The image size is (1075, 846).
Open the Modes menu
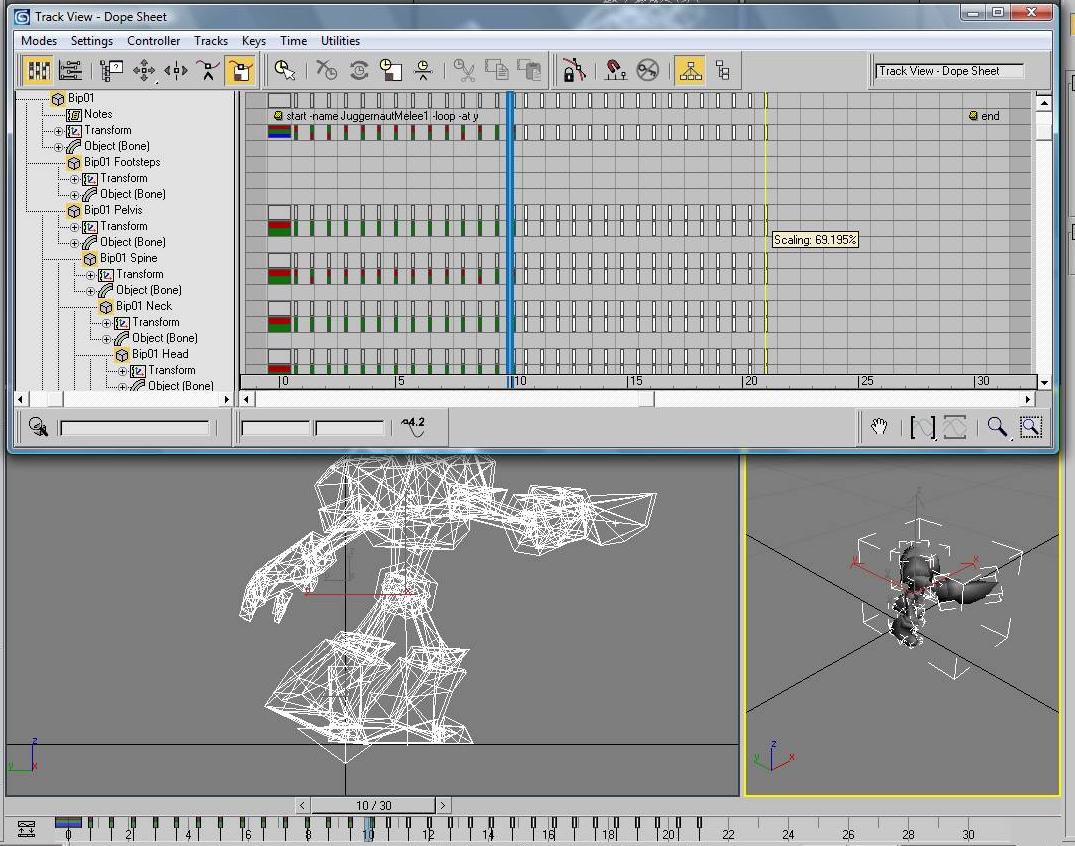39,40
